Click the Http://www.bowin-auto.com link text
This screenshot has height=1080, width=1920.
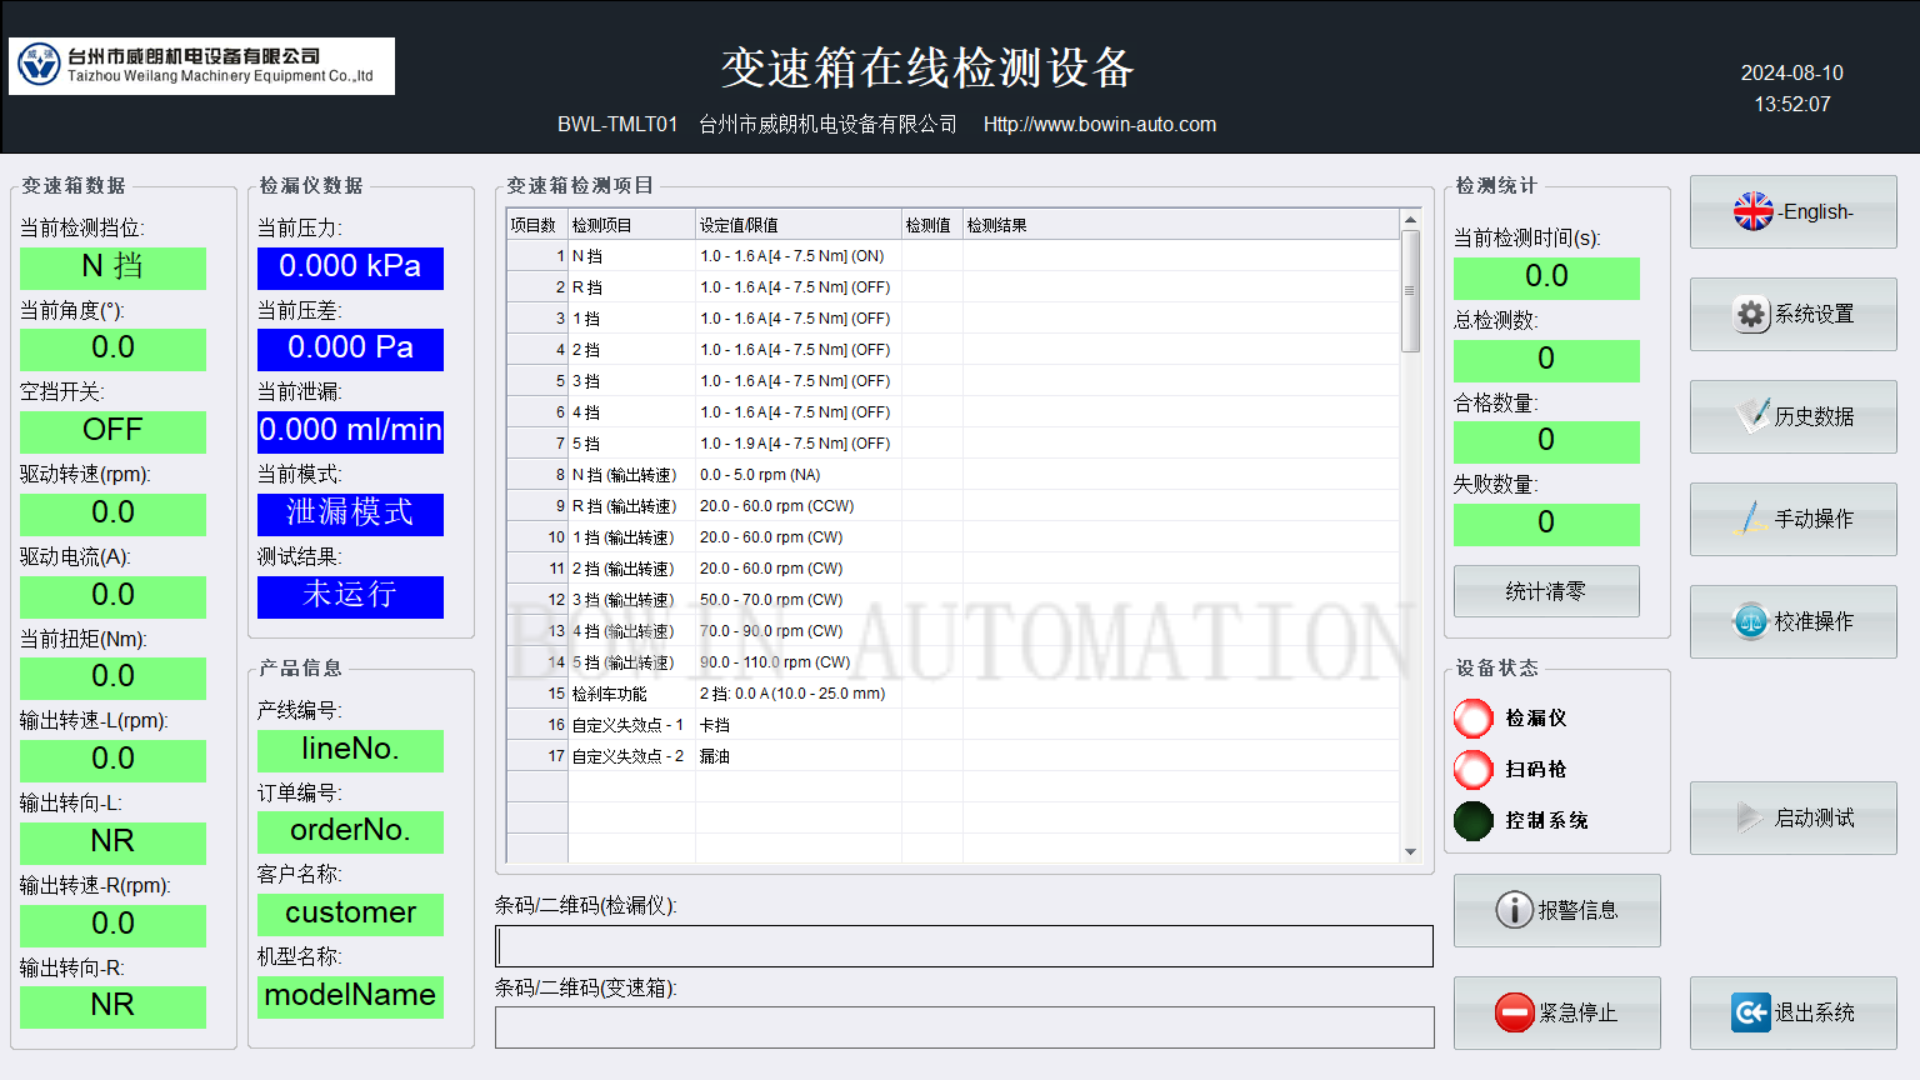pyautogui.click(x=1099, y=124)
